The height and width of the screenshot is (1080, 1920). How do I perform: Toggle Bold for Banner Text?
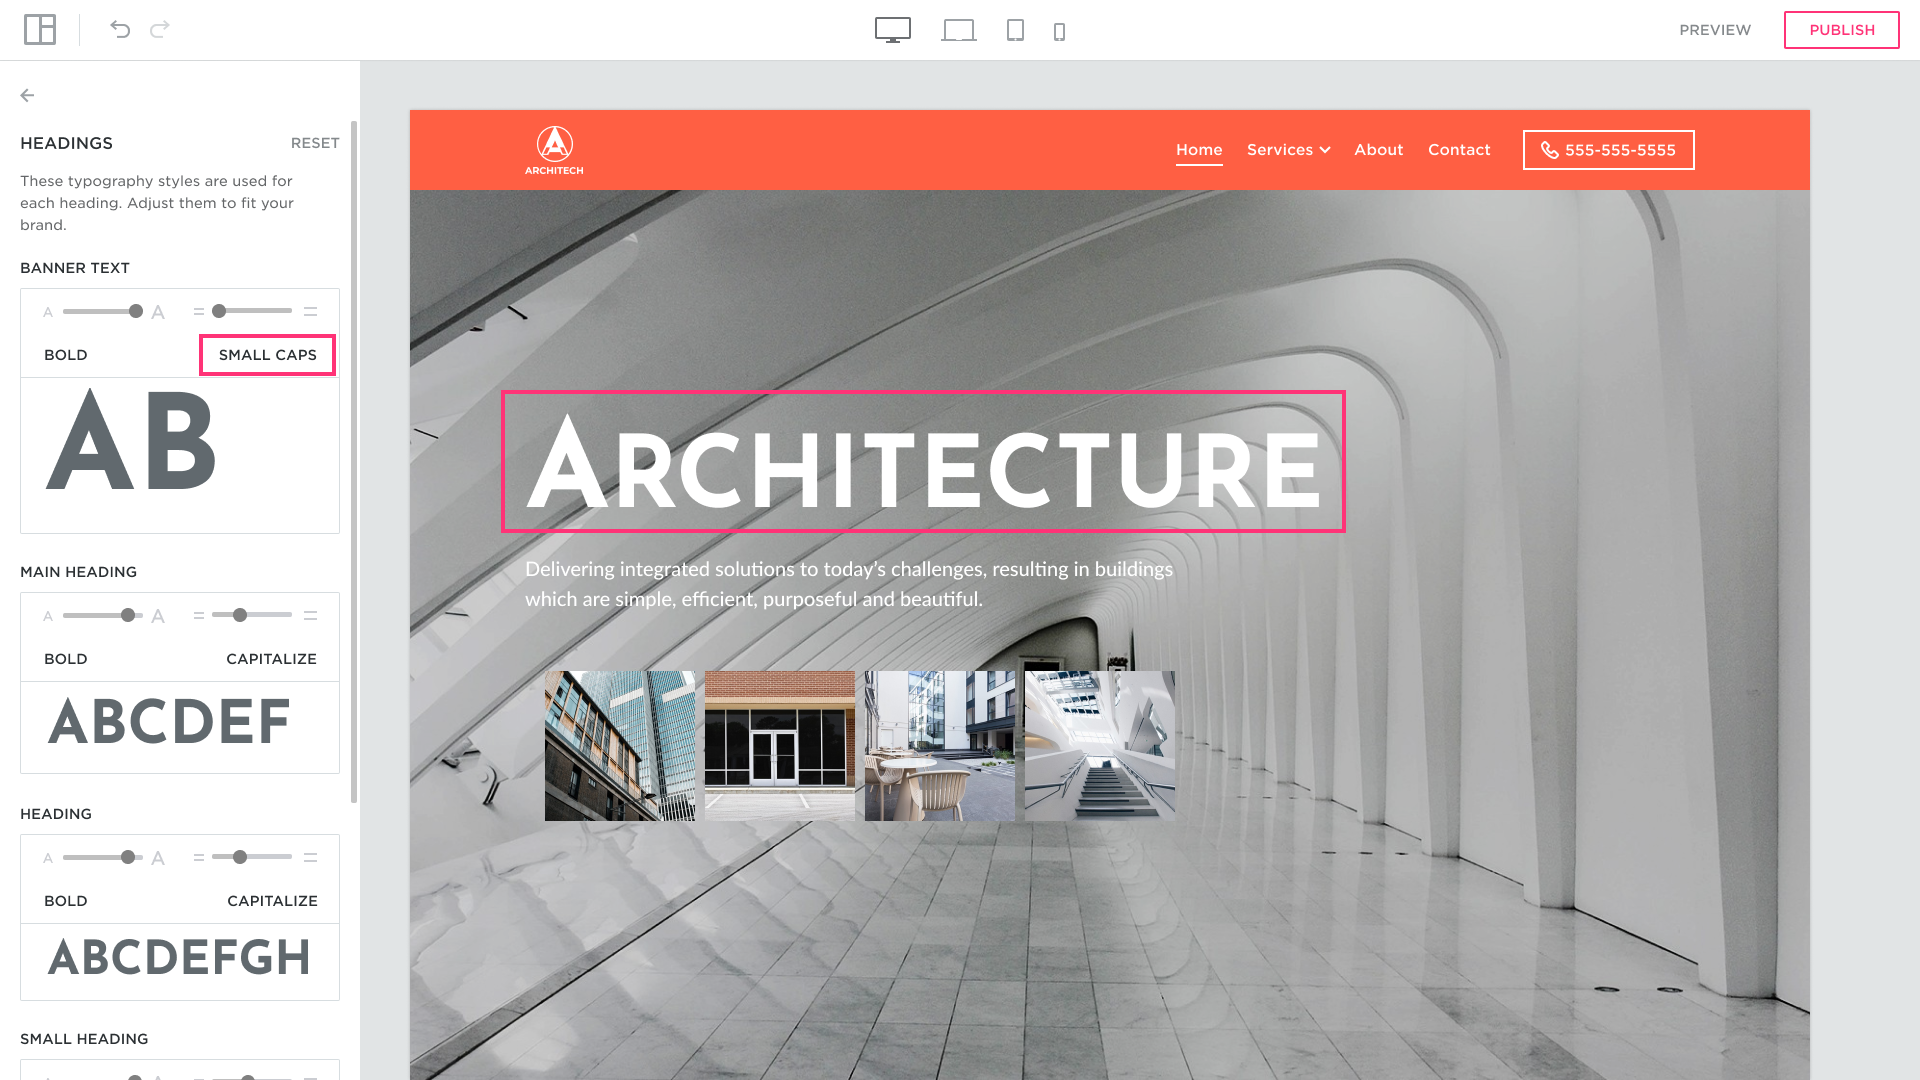pos(66,355)
